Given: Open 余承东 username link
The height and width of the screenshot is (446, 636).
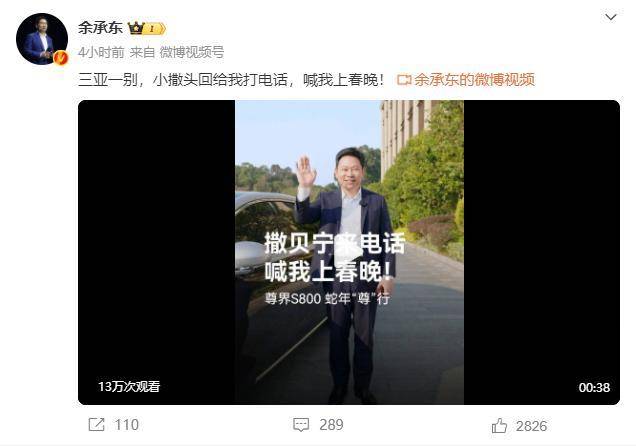Looking at the screenshot, I should click(x=100, y=28).
